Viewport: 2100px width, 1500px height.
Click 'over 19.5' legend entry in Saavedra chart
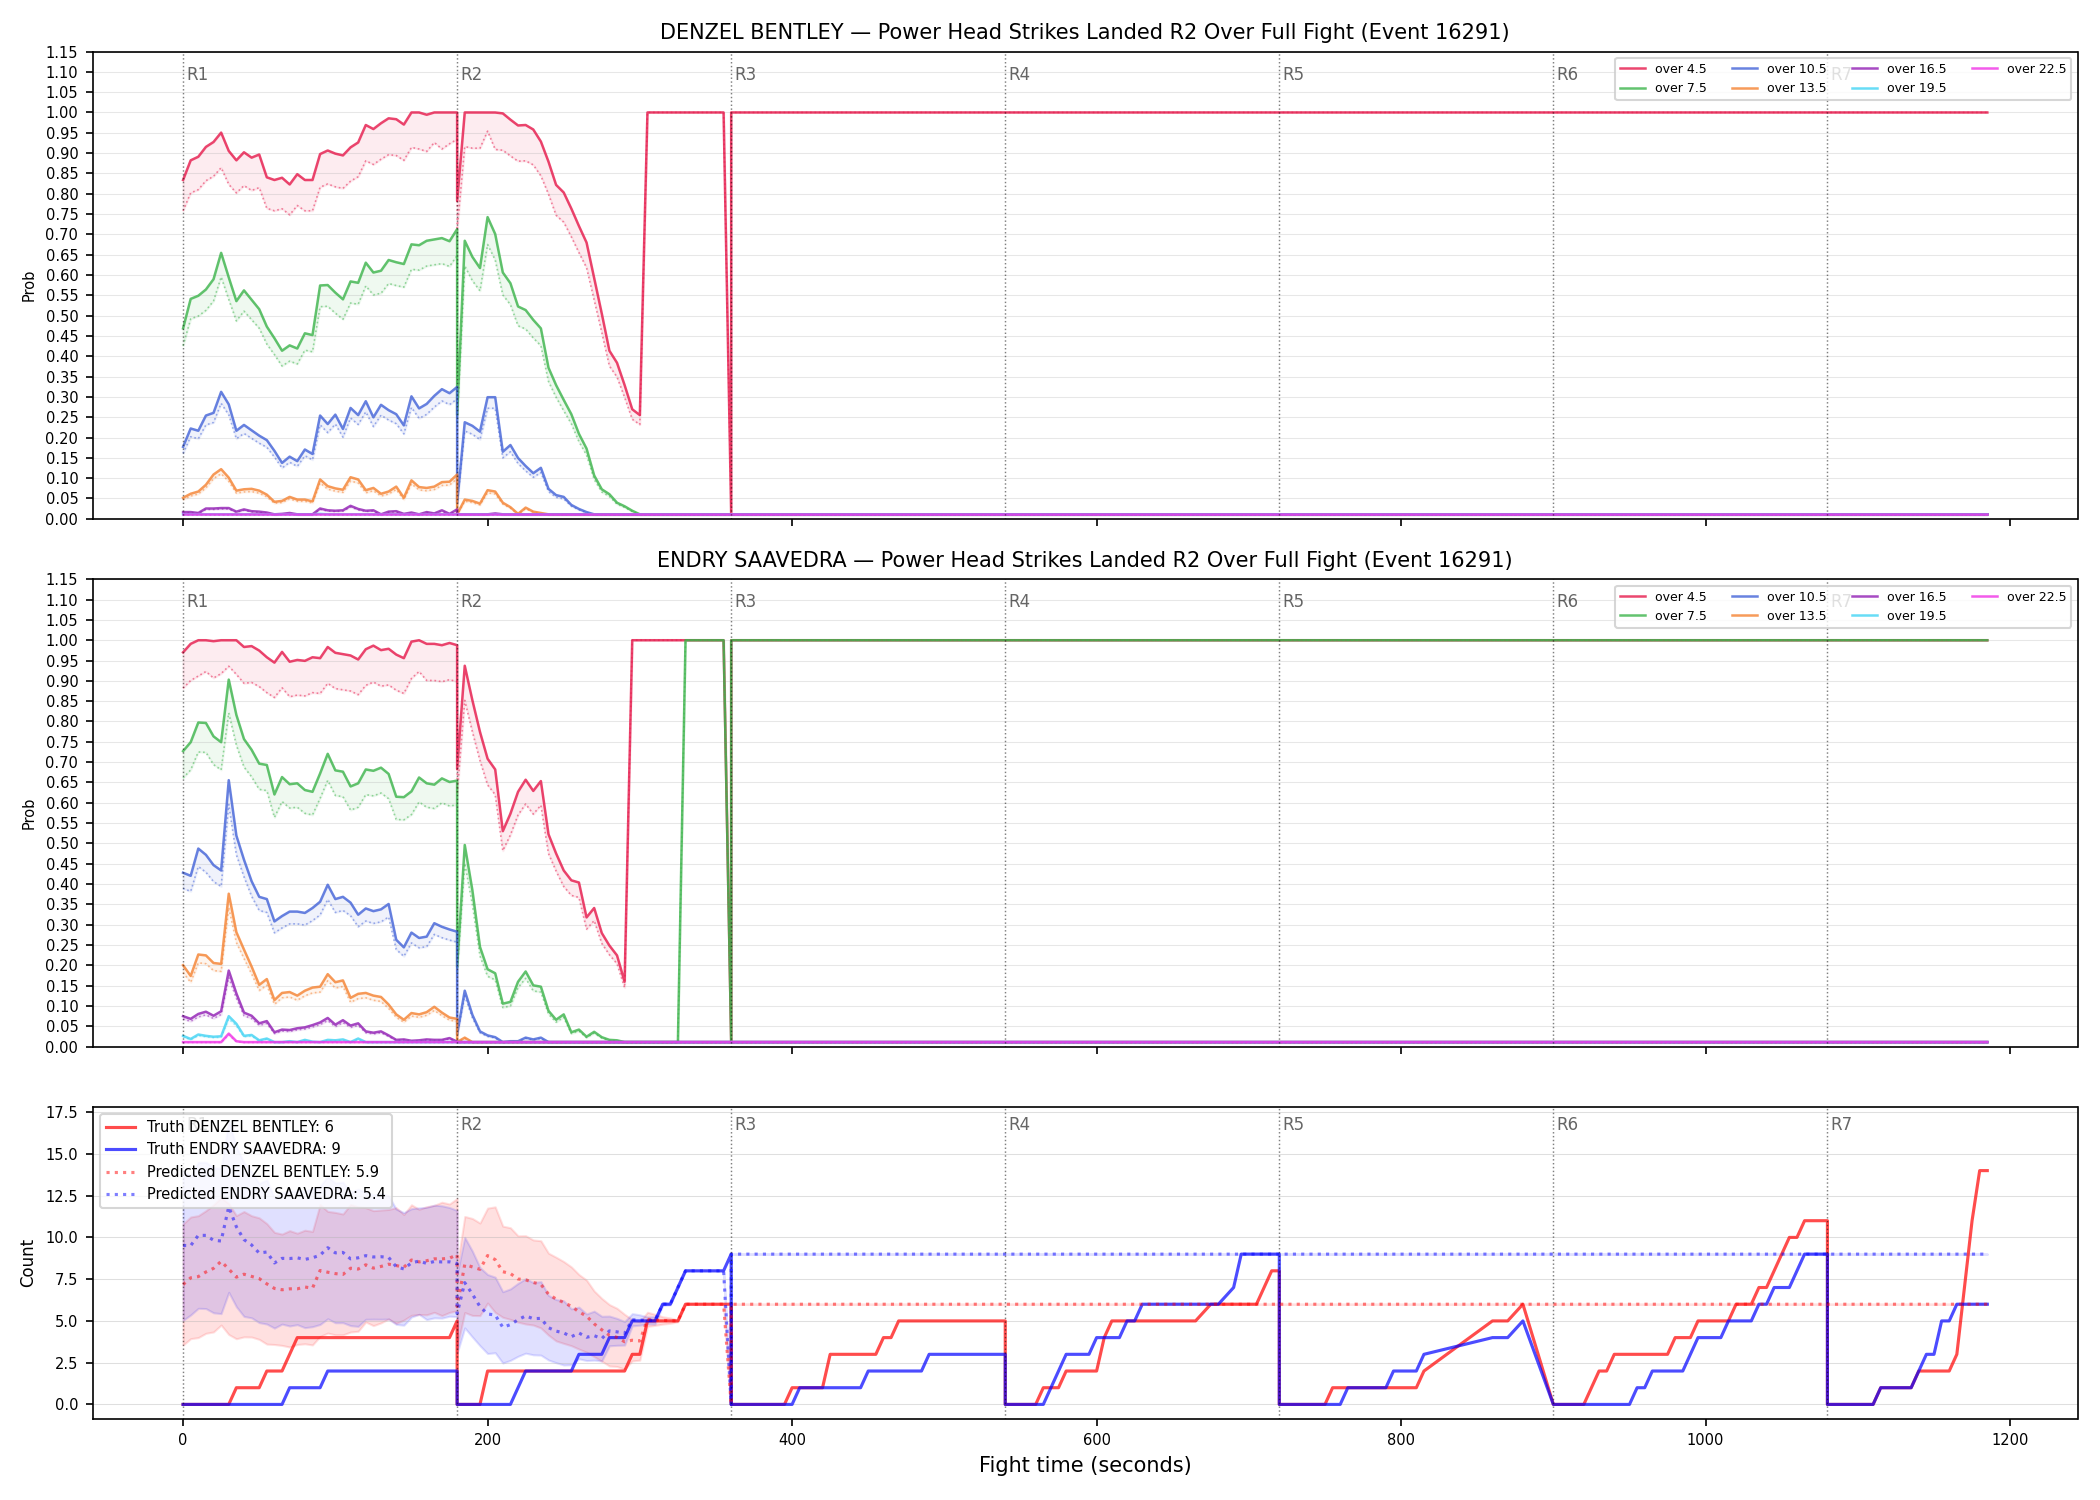pyautogui.click(x=1898, y=616)
